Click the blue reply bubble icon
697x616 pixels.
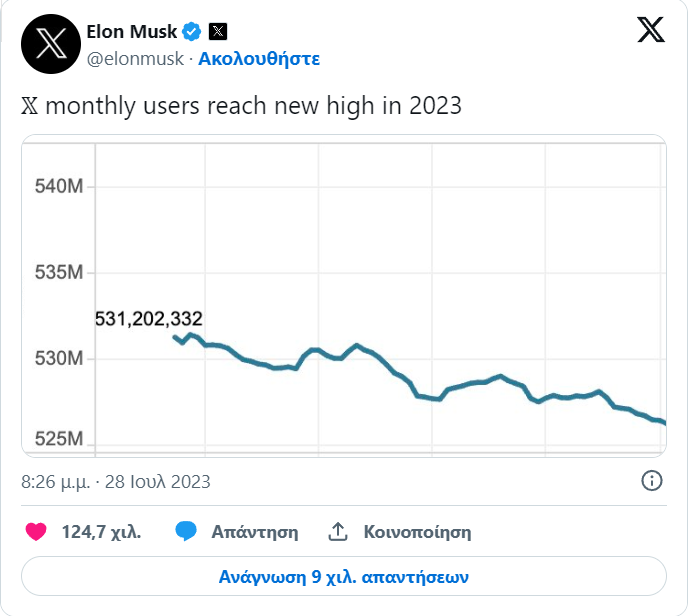tap(185, 531)
